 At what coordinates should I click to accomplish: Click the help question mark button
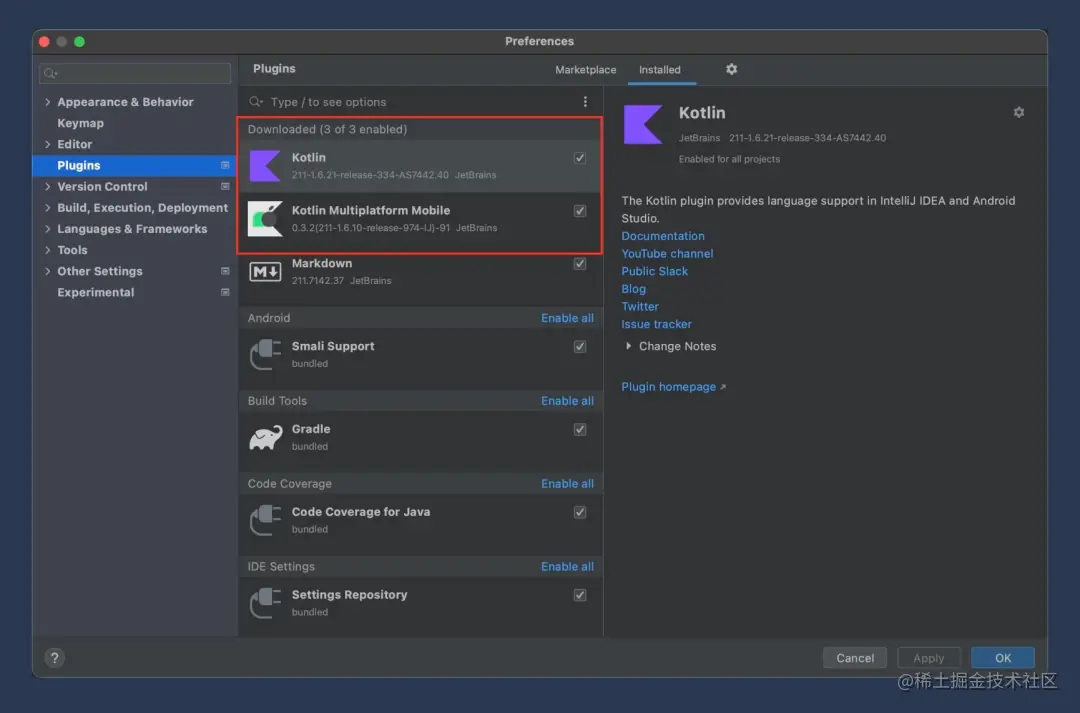tap(54, 658)
